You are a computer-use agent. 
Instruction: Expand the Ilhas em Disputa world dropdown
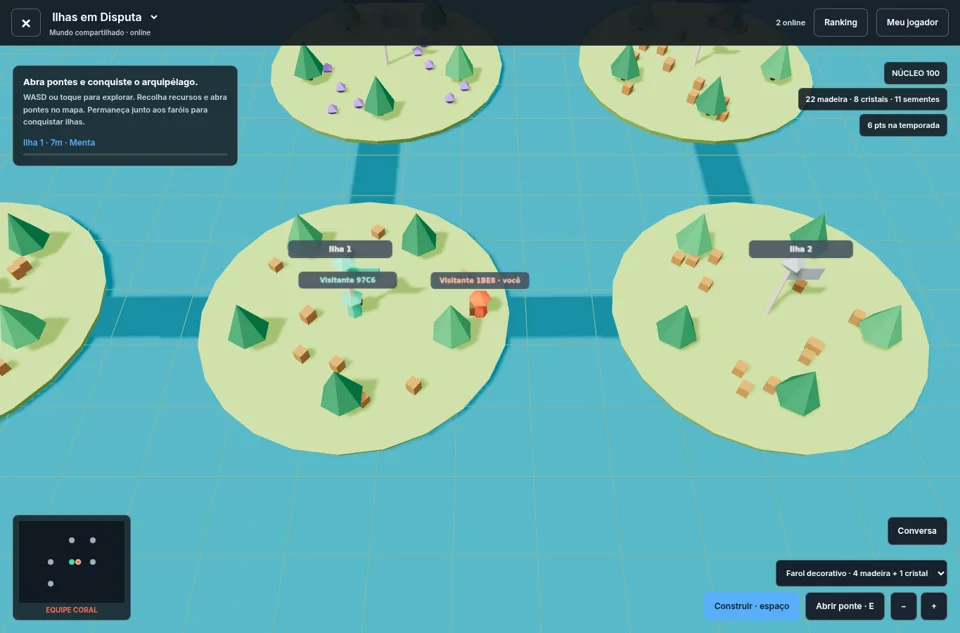pyautogui.click(x=154, y=17)
